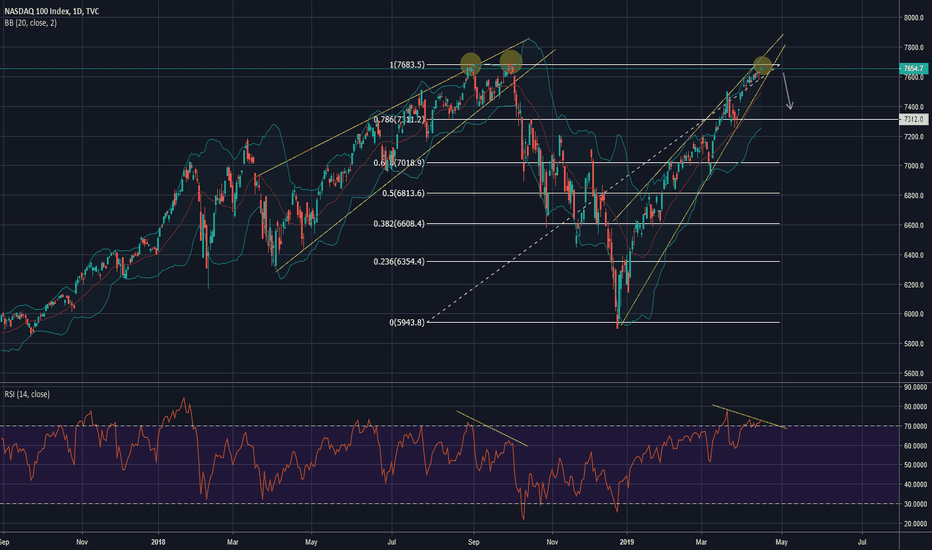Select the BB (20, close, 2) indicator label

point(30,23)
